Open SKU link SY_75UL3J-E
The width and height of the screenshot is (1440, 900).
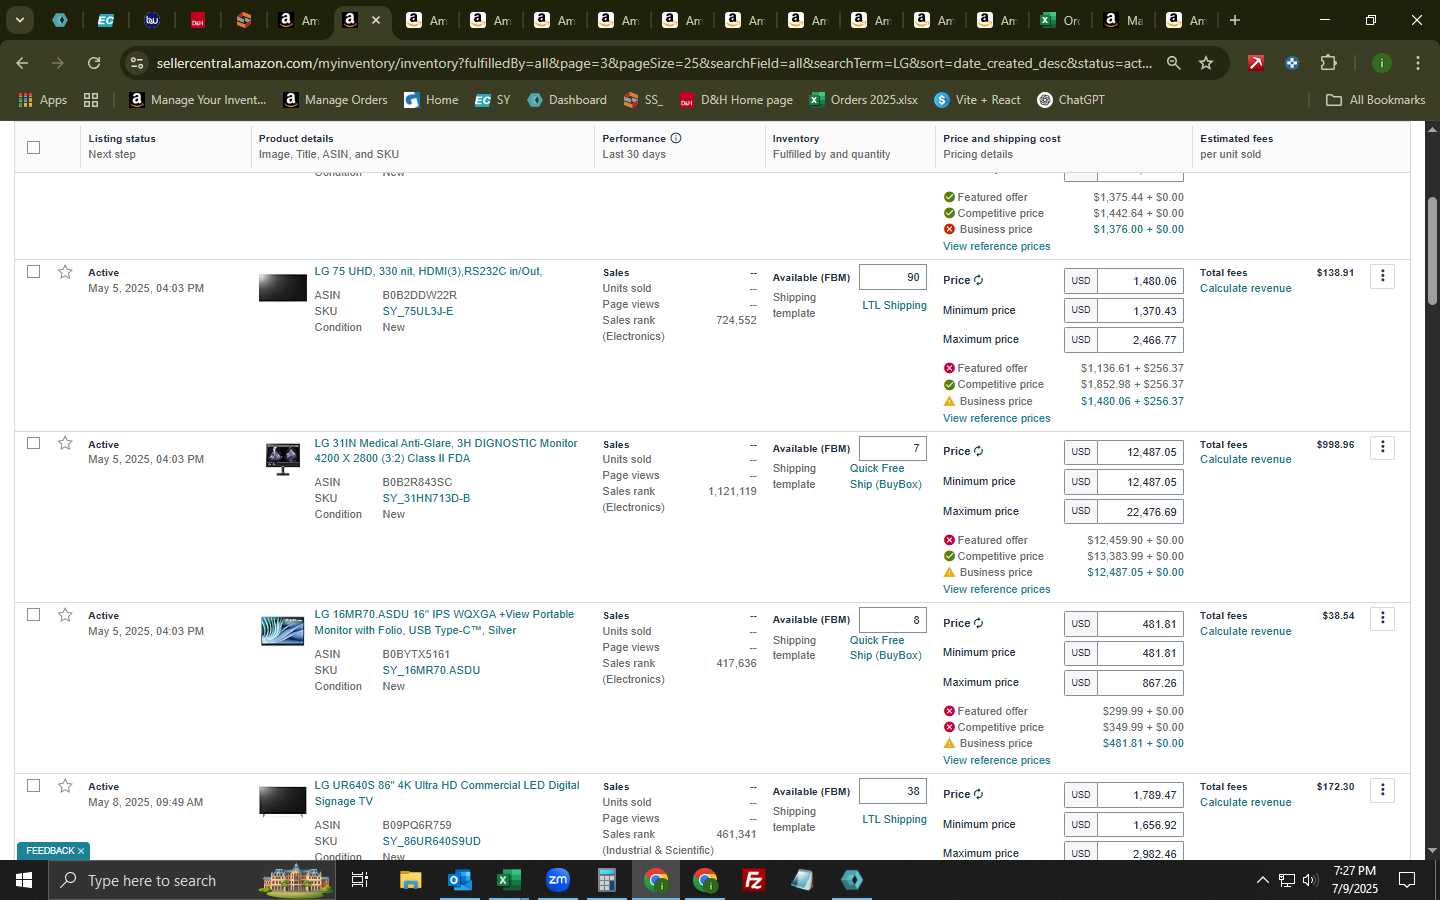418,311
